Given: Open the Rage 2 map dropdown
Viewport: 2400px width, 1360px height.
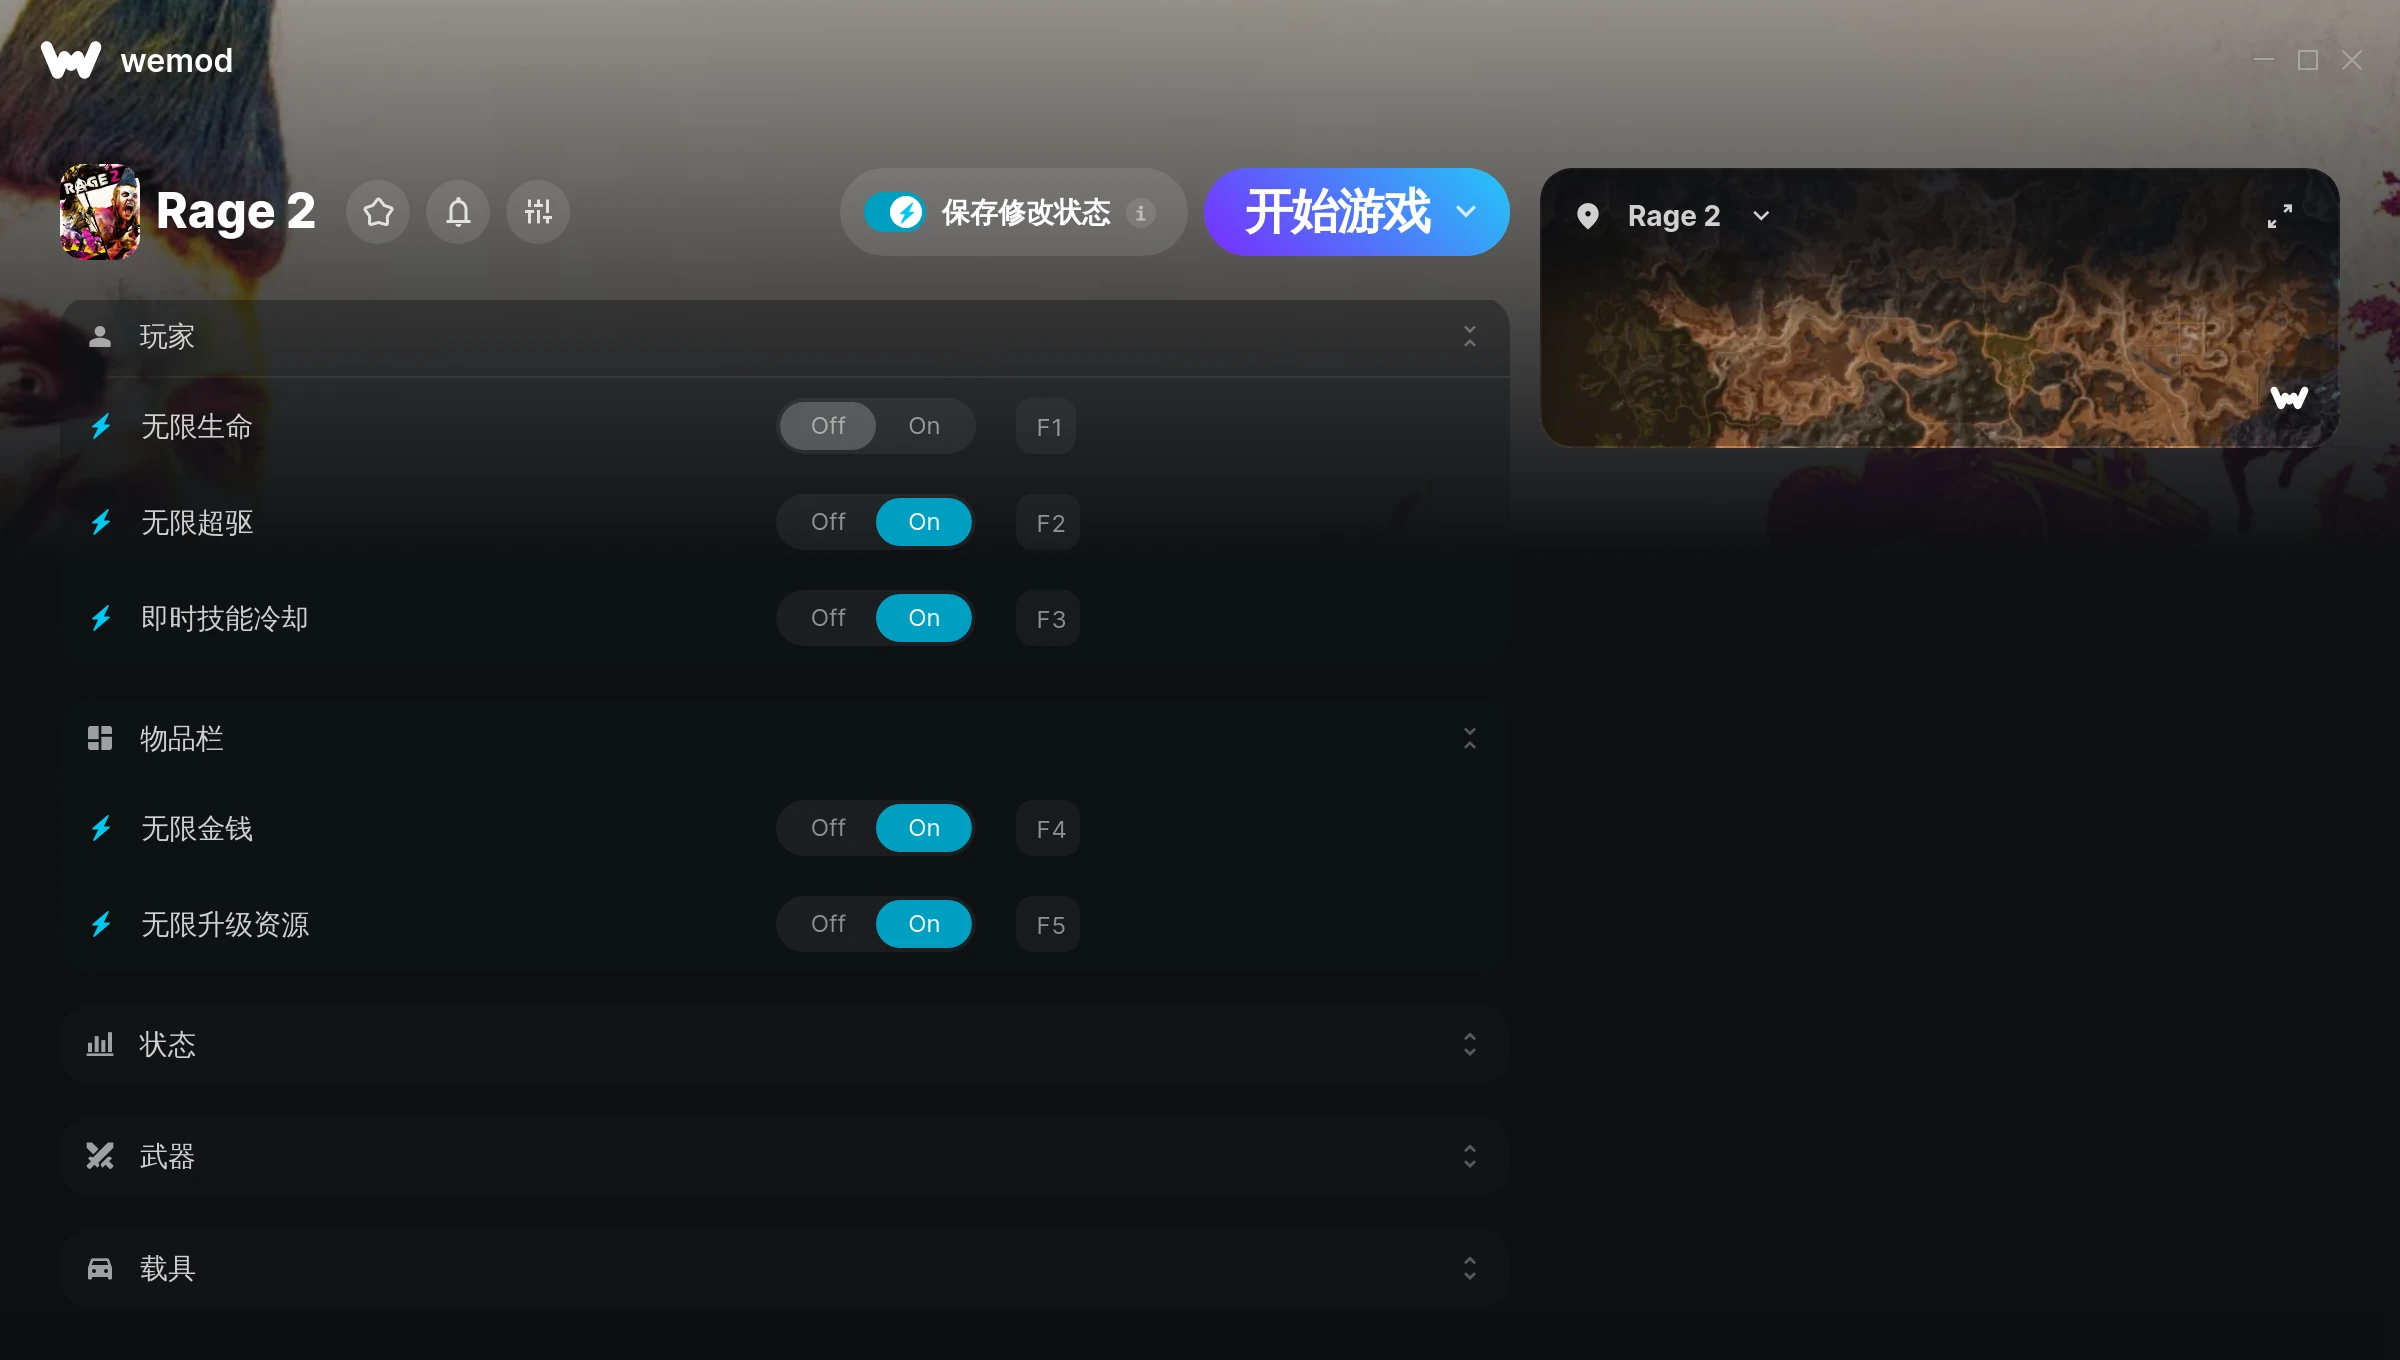Looking at the screenshot, I should (x=1761, y=216).
